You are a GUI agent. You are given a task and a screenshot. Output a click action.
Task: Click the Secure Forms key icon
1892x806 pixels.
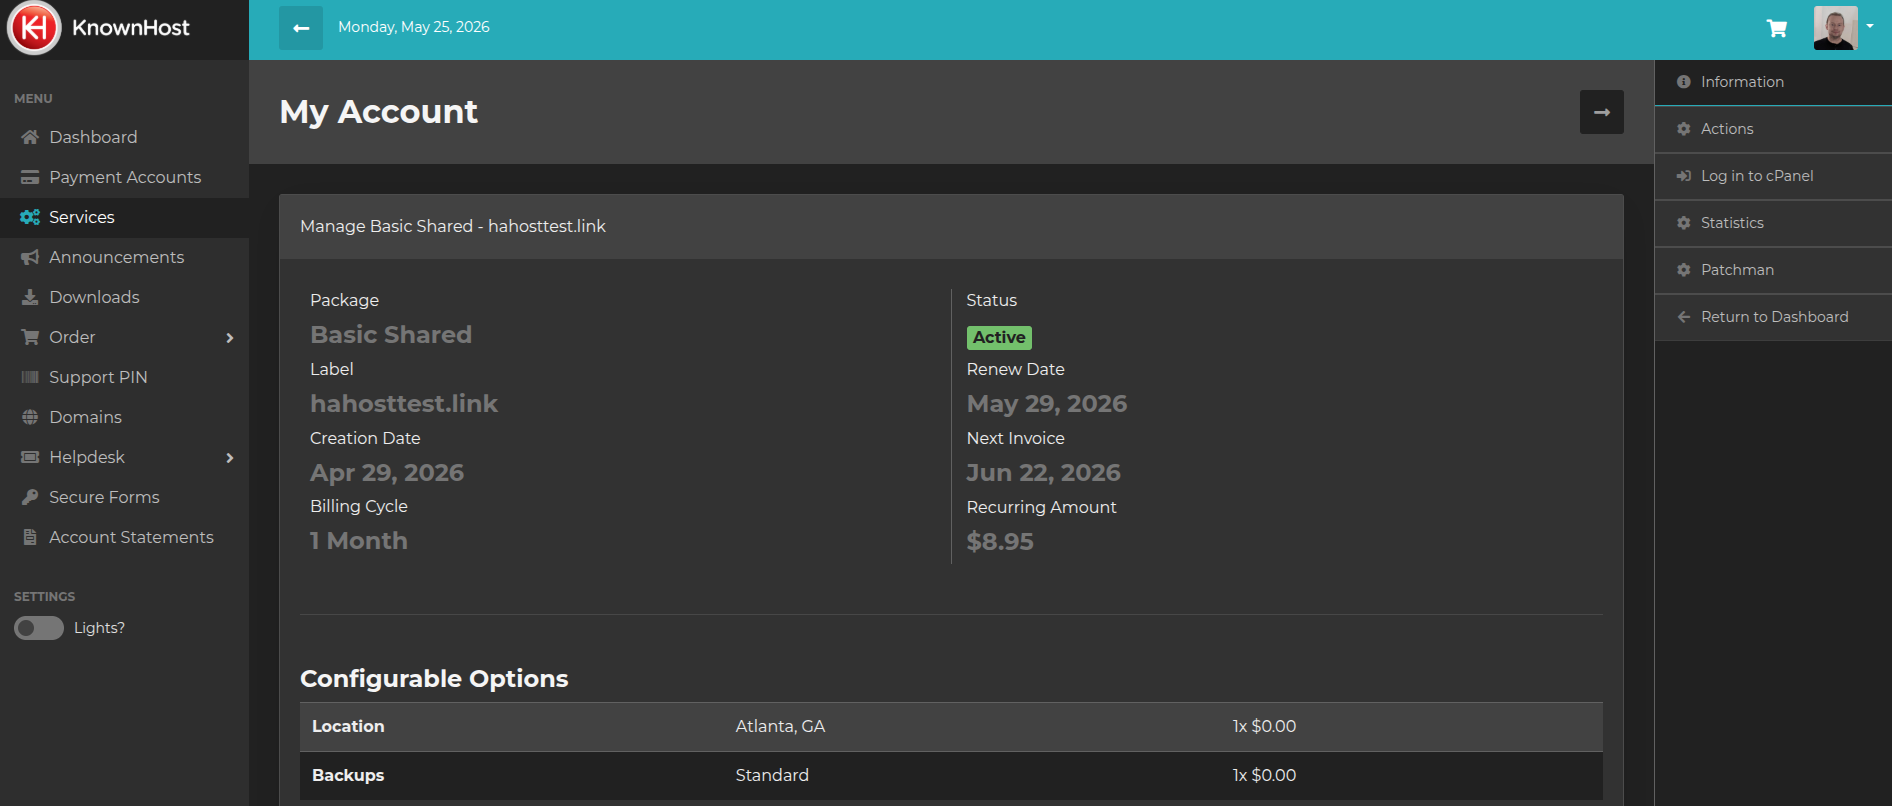coord(30,497)
